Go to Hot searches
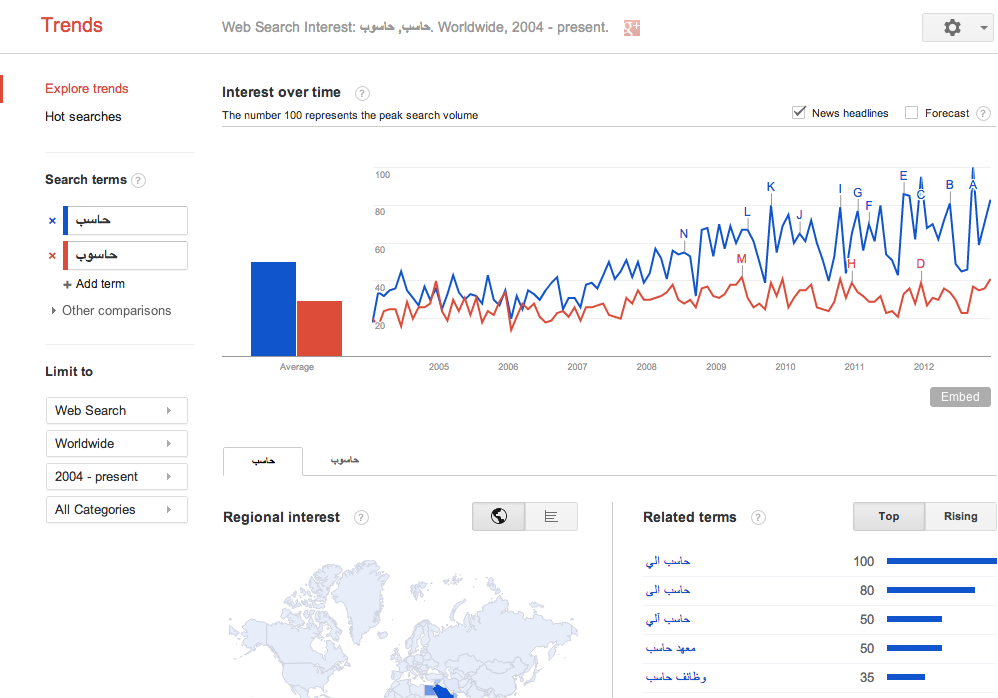The width and height of the screenshot is (998, 698). click(83, 117)
